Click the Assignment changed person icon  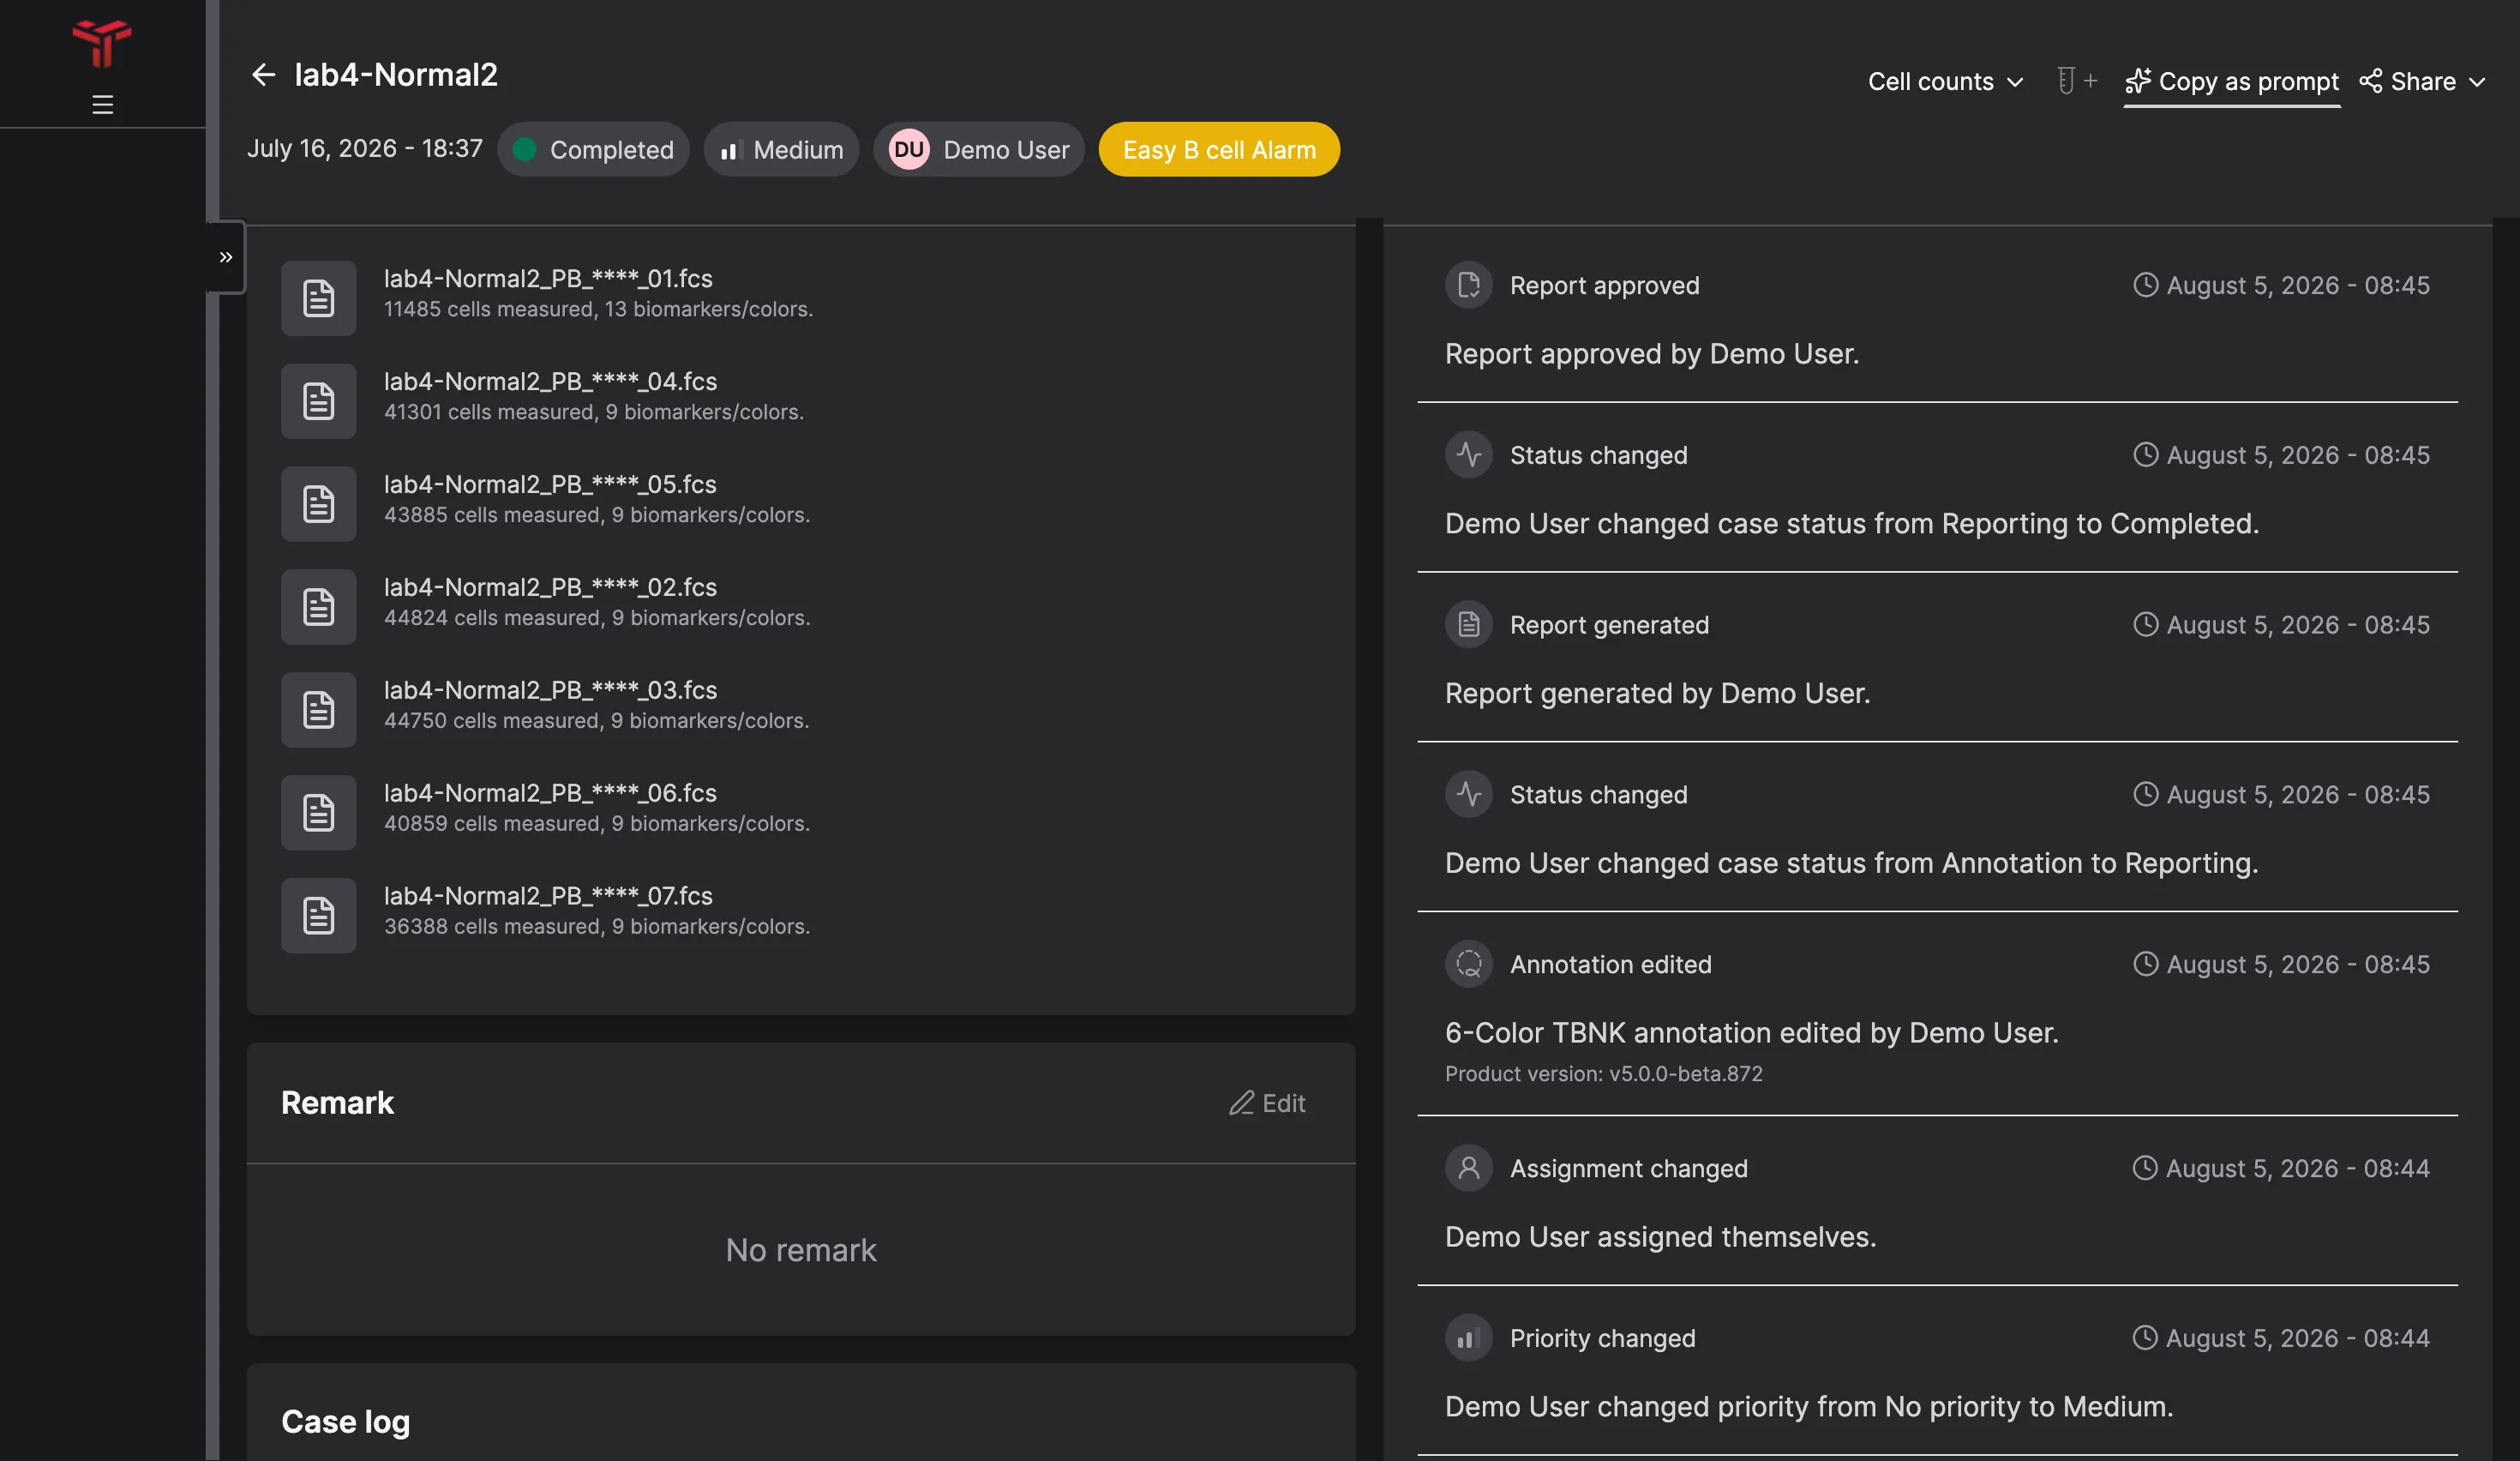(1468, 1168)
